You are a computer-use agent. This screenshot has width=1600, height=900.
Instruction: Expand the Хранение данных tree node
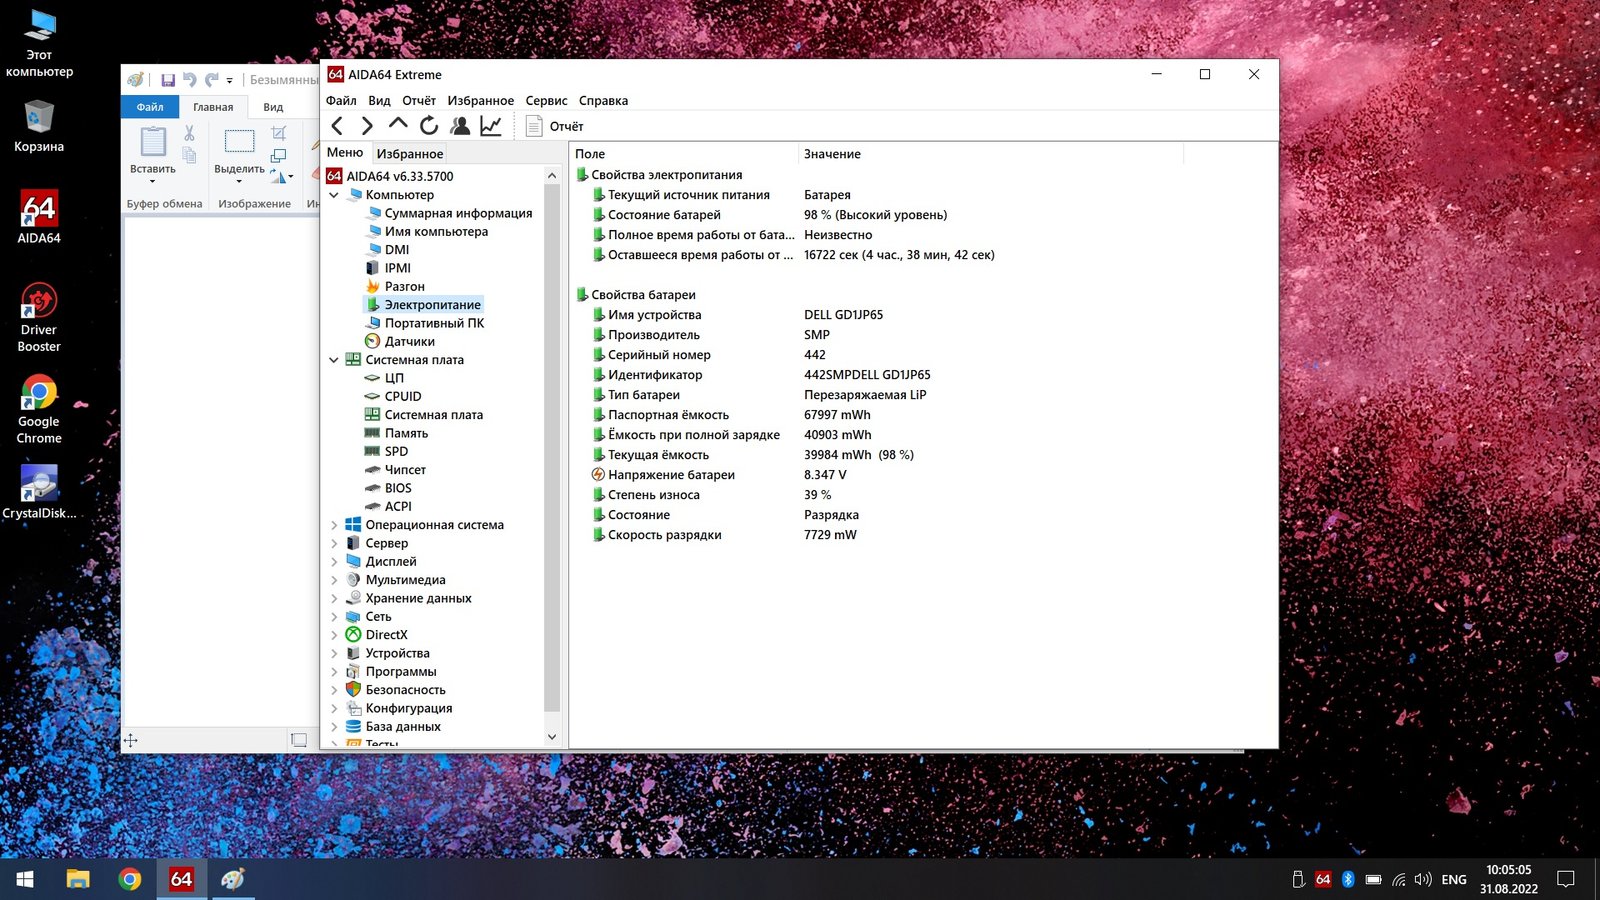point(334,598)
